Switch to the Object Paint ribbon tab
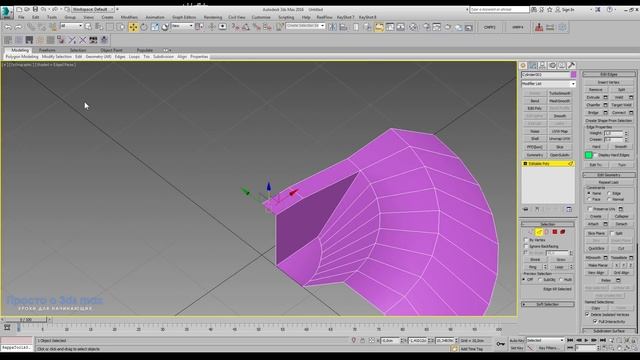The height and width of the screenshot is (360, 640). pyautogui.click(x=111, y=50)
